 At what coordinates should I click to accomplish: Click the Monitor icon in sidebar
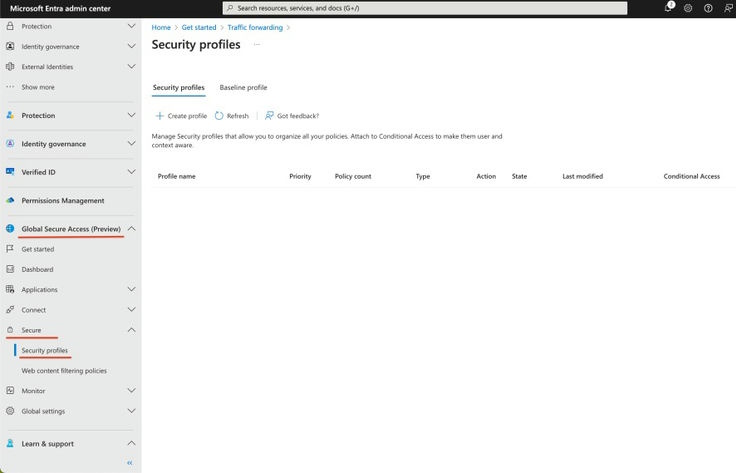10,390
